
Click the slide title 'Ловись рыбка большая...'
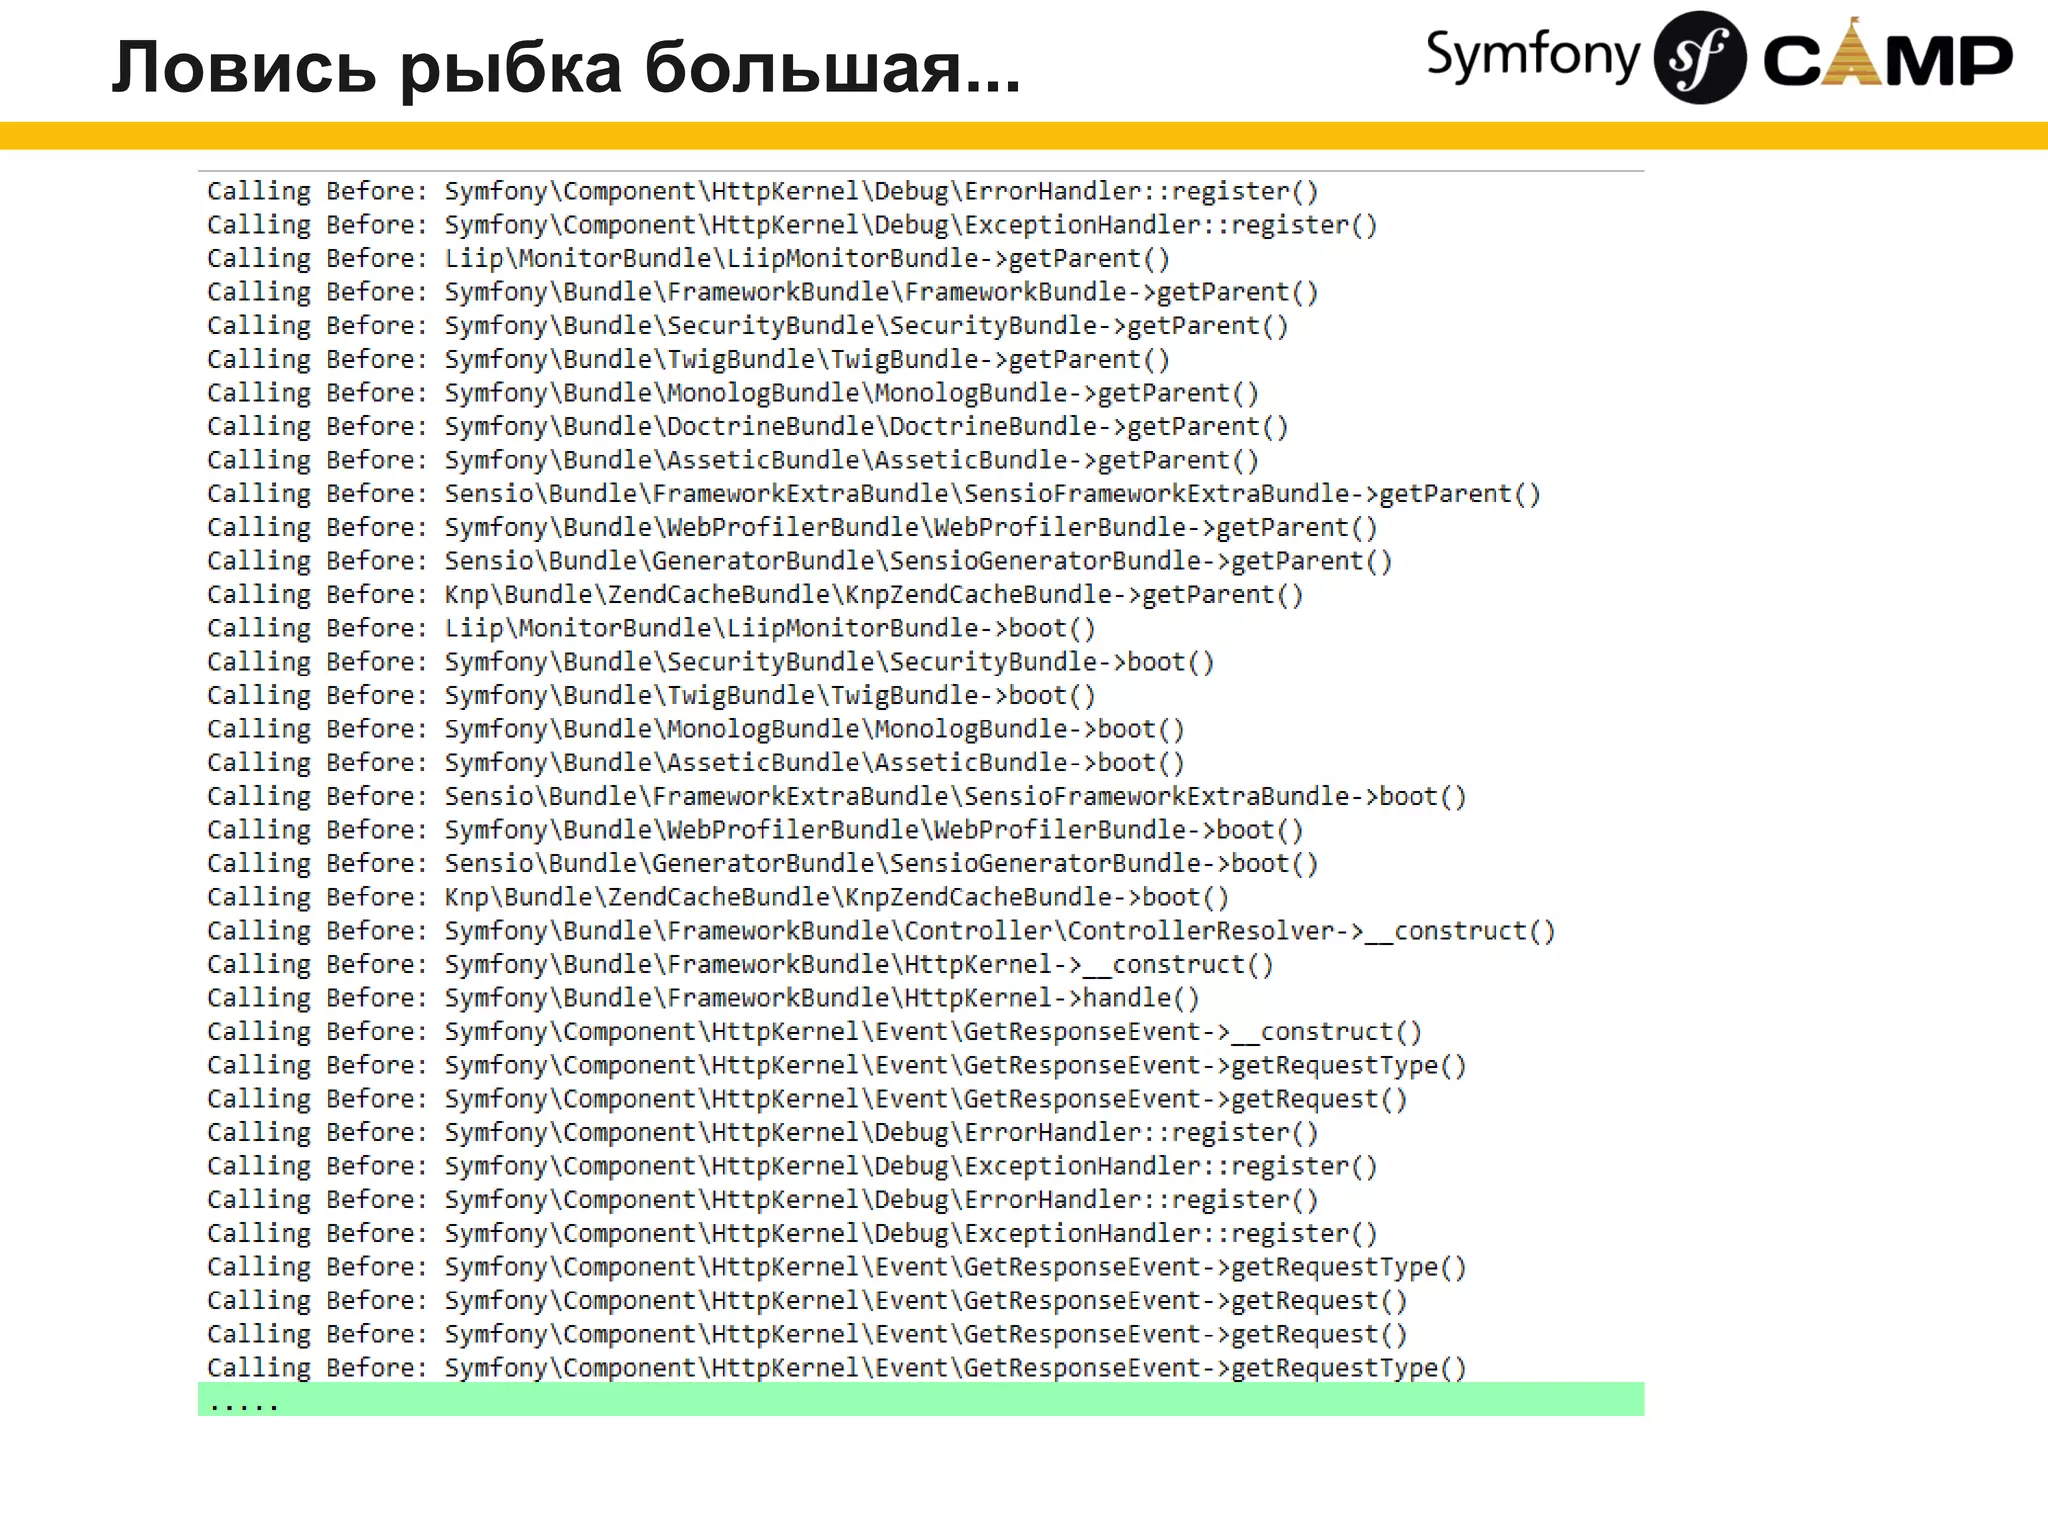[566, 68]
